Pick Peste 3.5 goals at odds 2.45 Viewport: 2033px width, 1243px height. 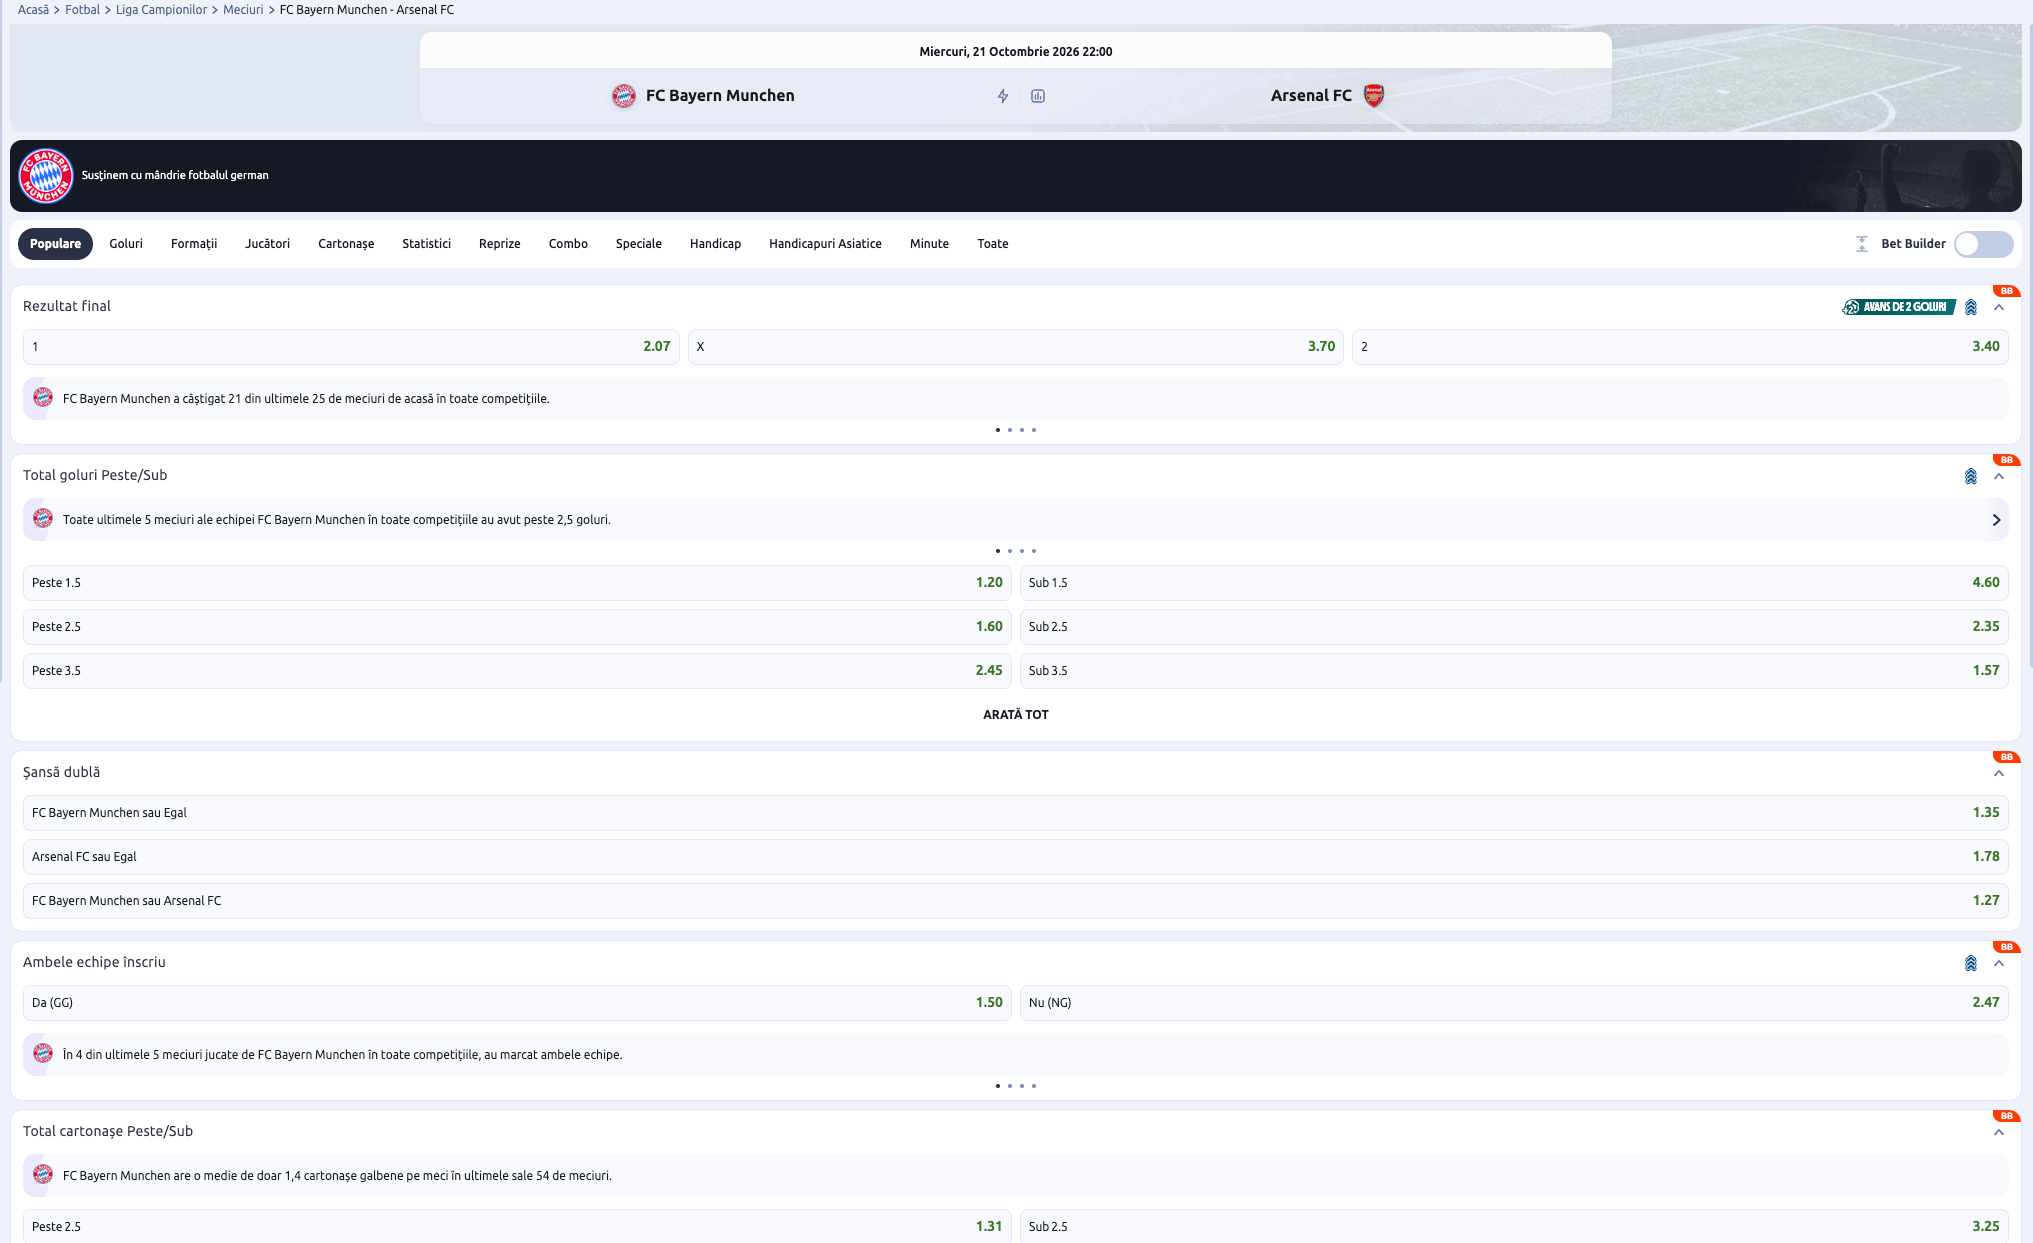tap(517, 671)
